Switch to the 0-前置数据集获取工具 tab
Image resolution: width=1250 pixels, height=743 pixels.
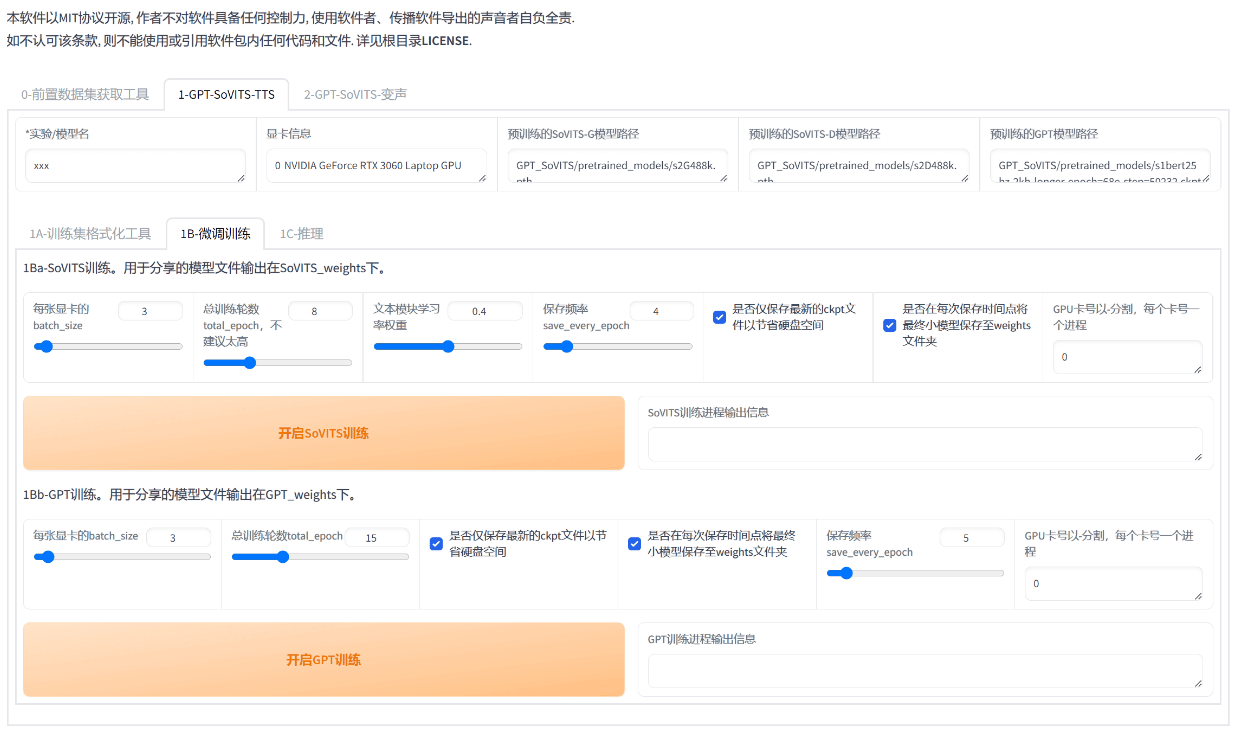(85, 95)
